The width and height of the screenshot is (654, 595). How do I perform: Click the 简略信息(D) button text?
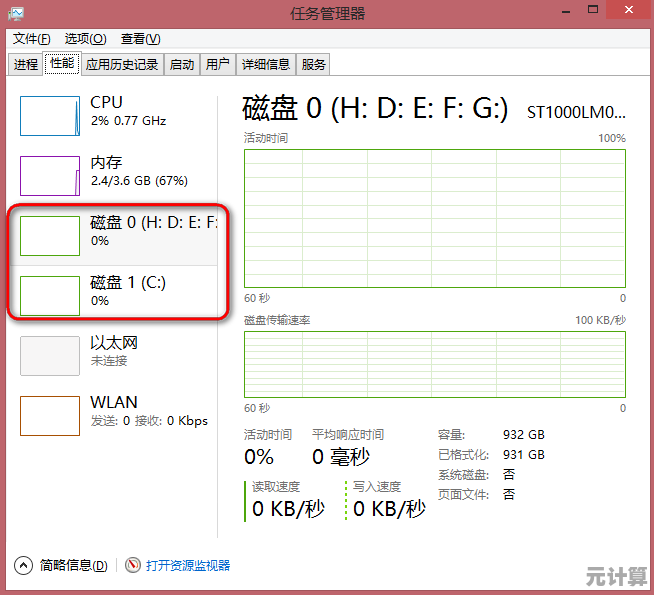[73, 566]
